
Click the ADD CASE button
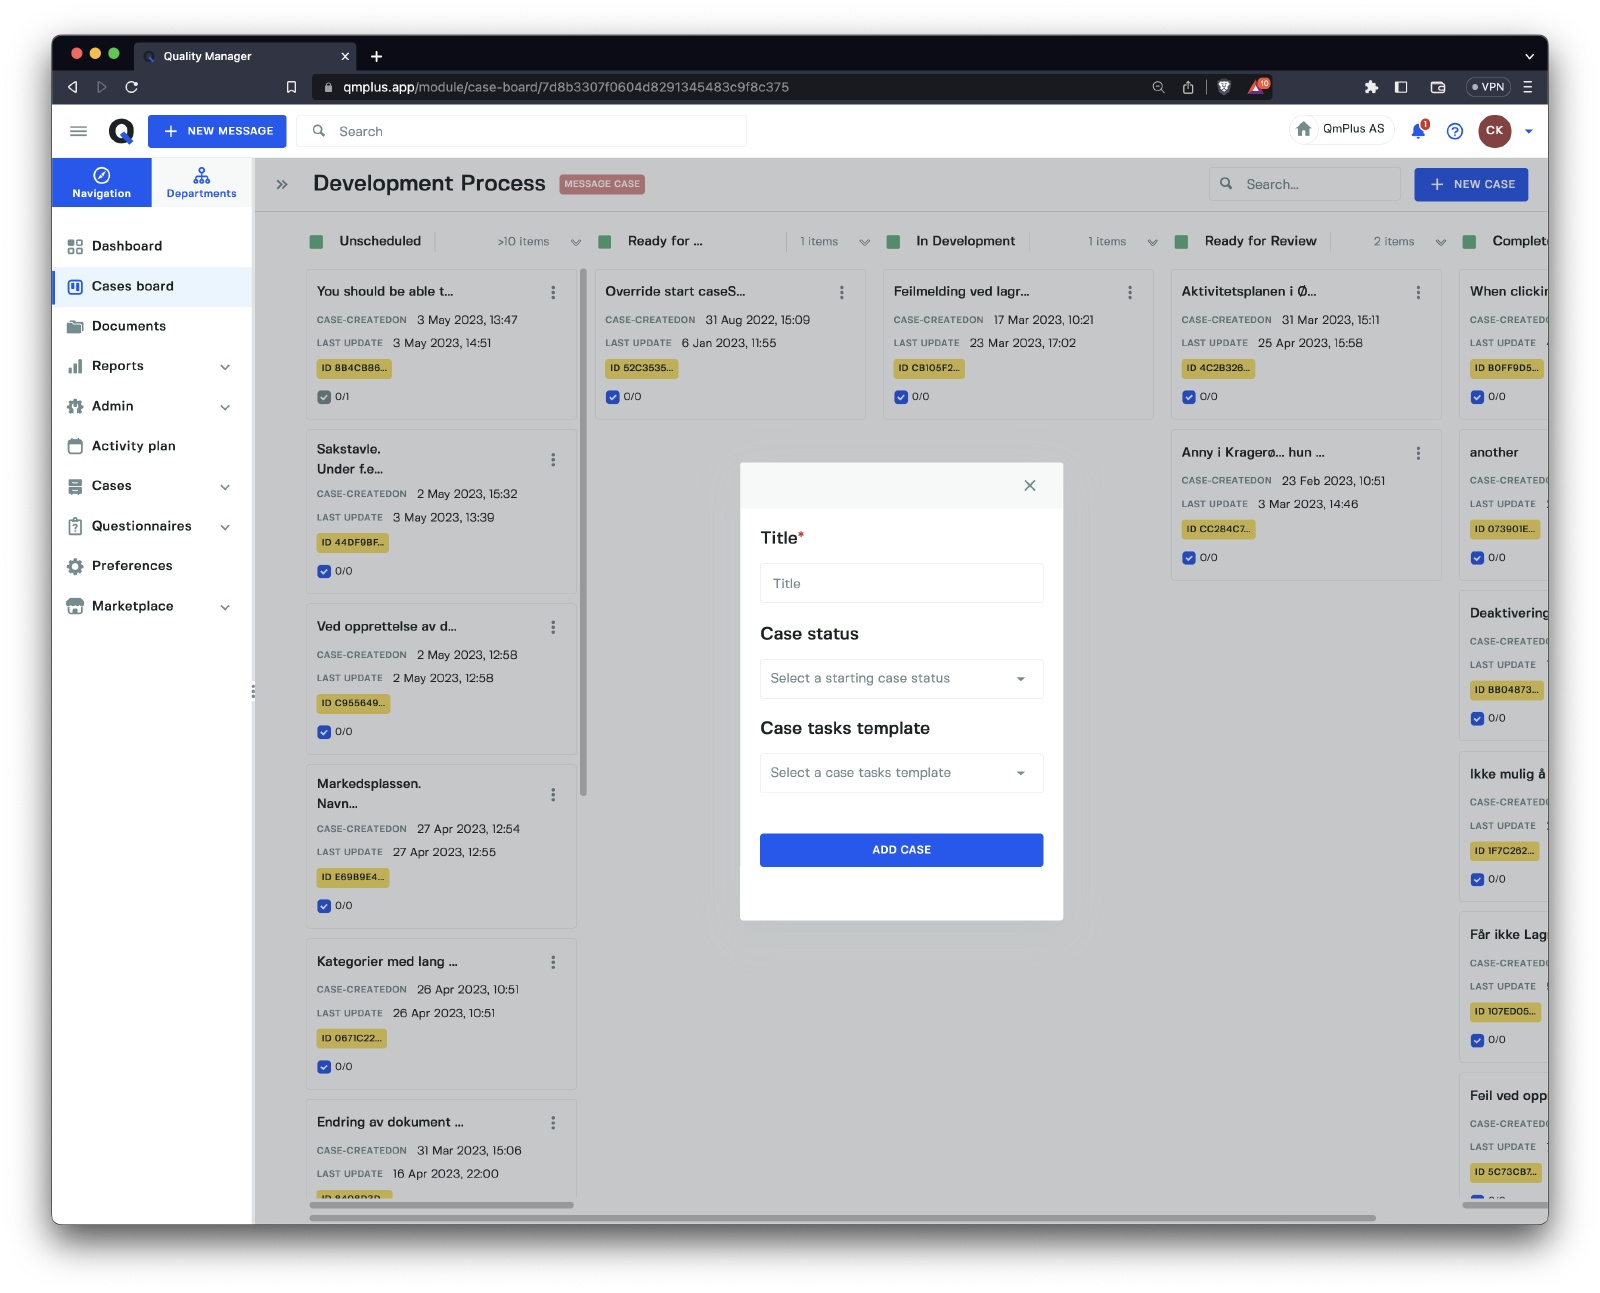click(901, 850)
